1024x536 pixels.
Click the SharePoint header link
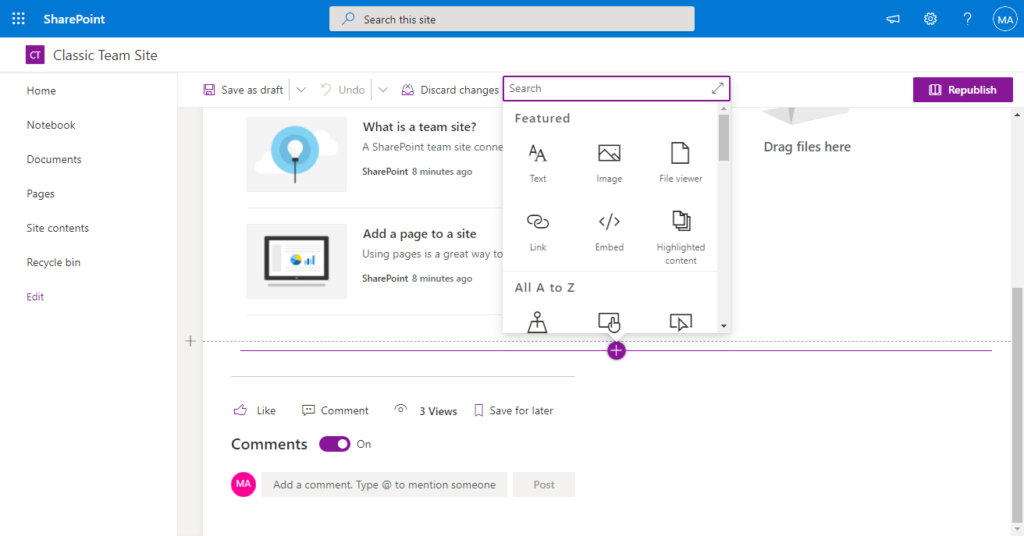74,19
